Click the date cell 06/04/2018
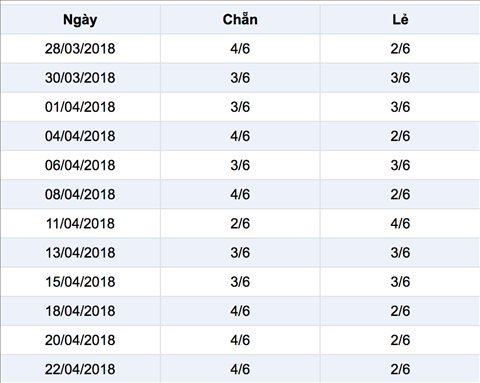This screenshot has height=383, width=480. tap(80, 165)
